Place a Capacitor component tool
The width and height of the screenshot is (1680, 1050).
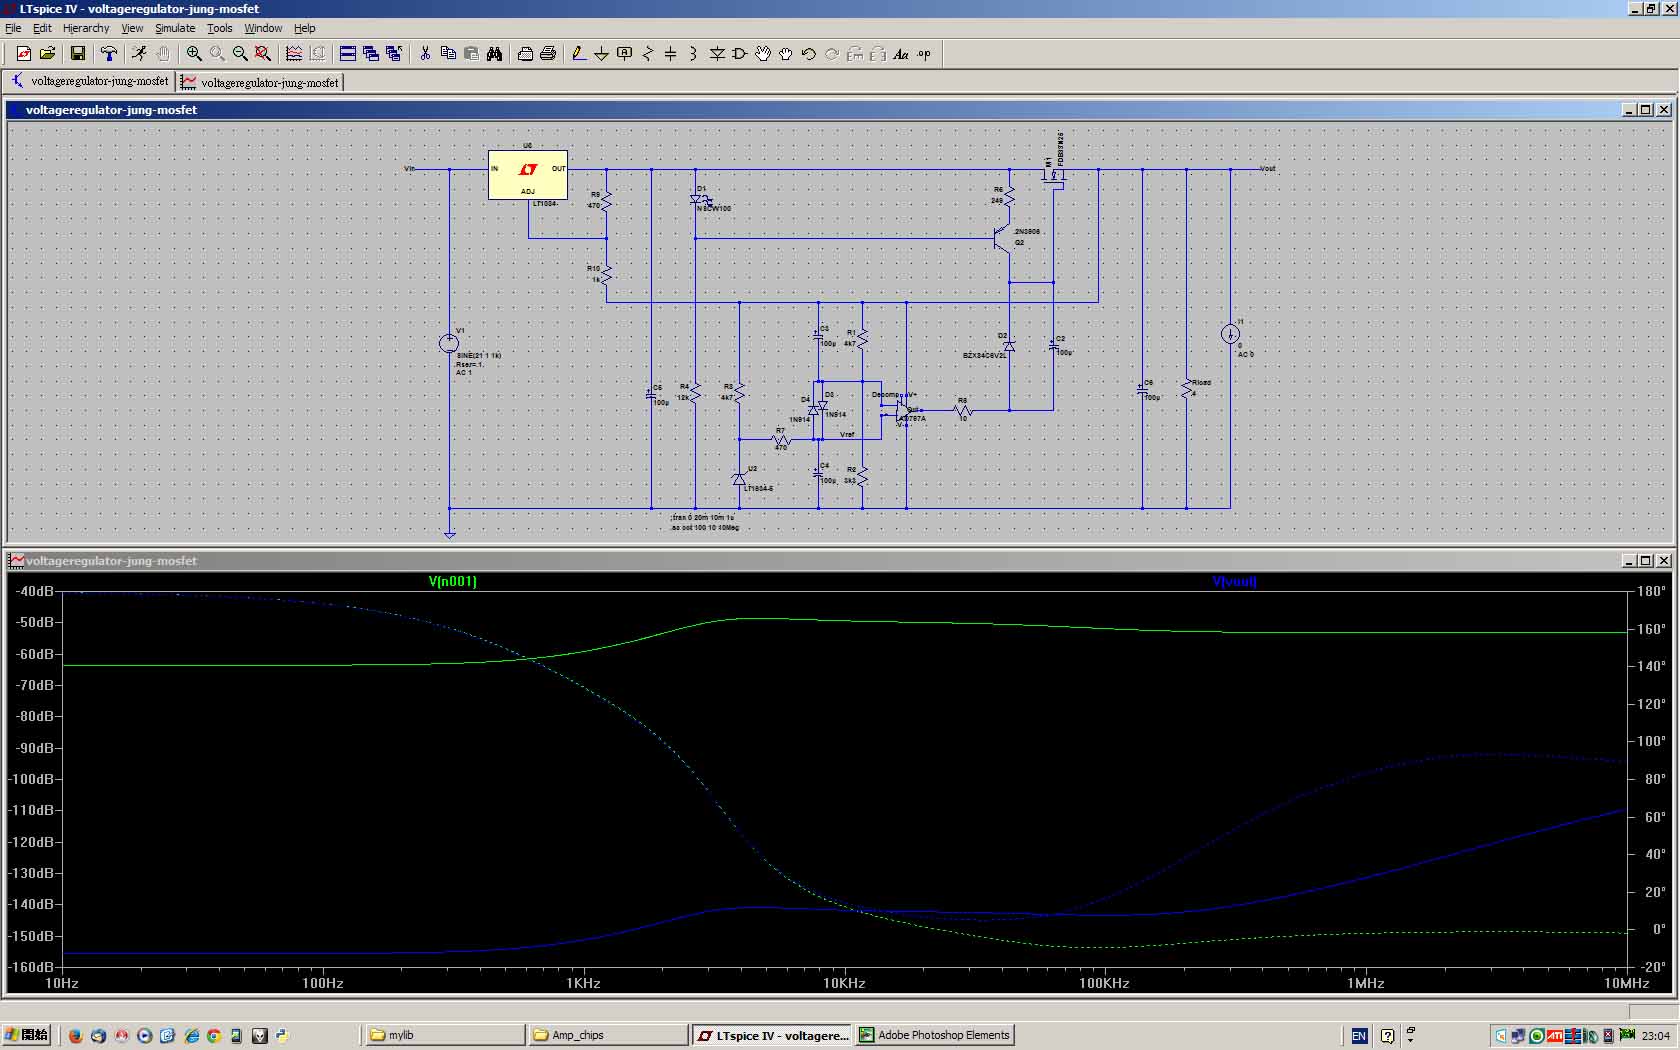pyautogui.click(x=671, y=54)
